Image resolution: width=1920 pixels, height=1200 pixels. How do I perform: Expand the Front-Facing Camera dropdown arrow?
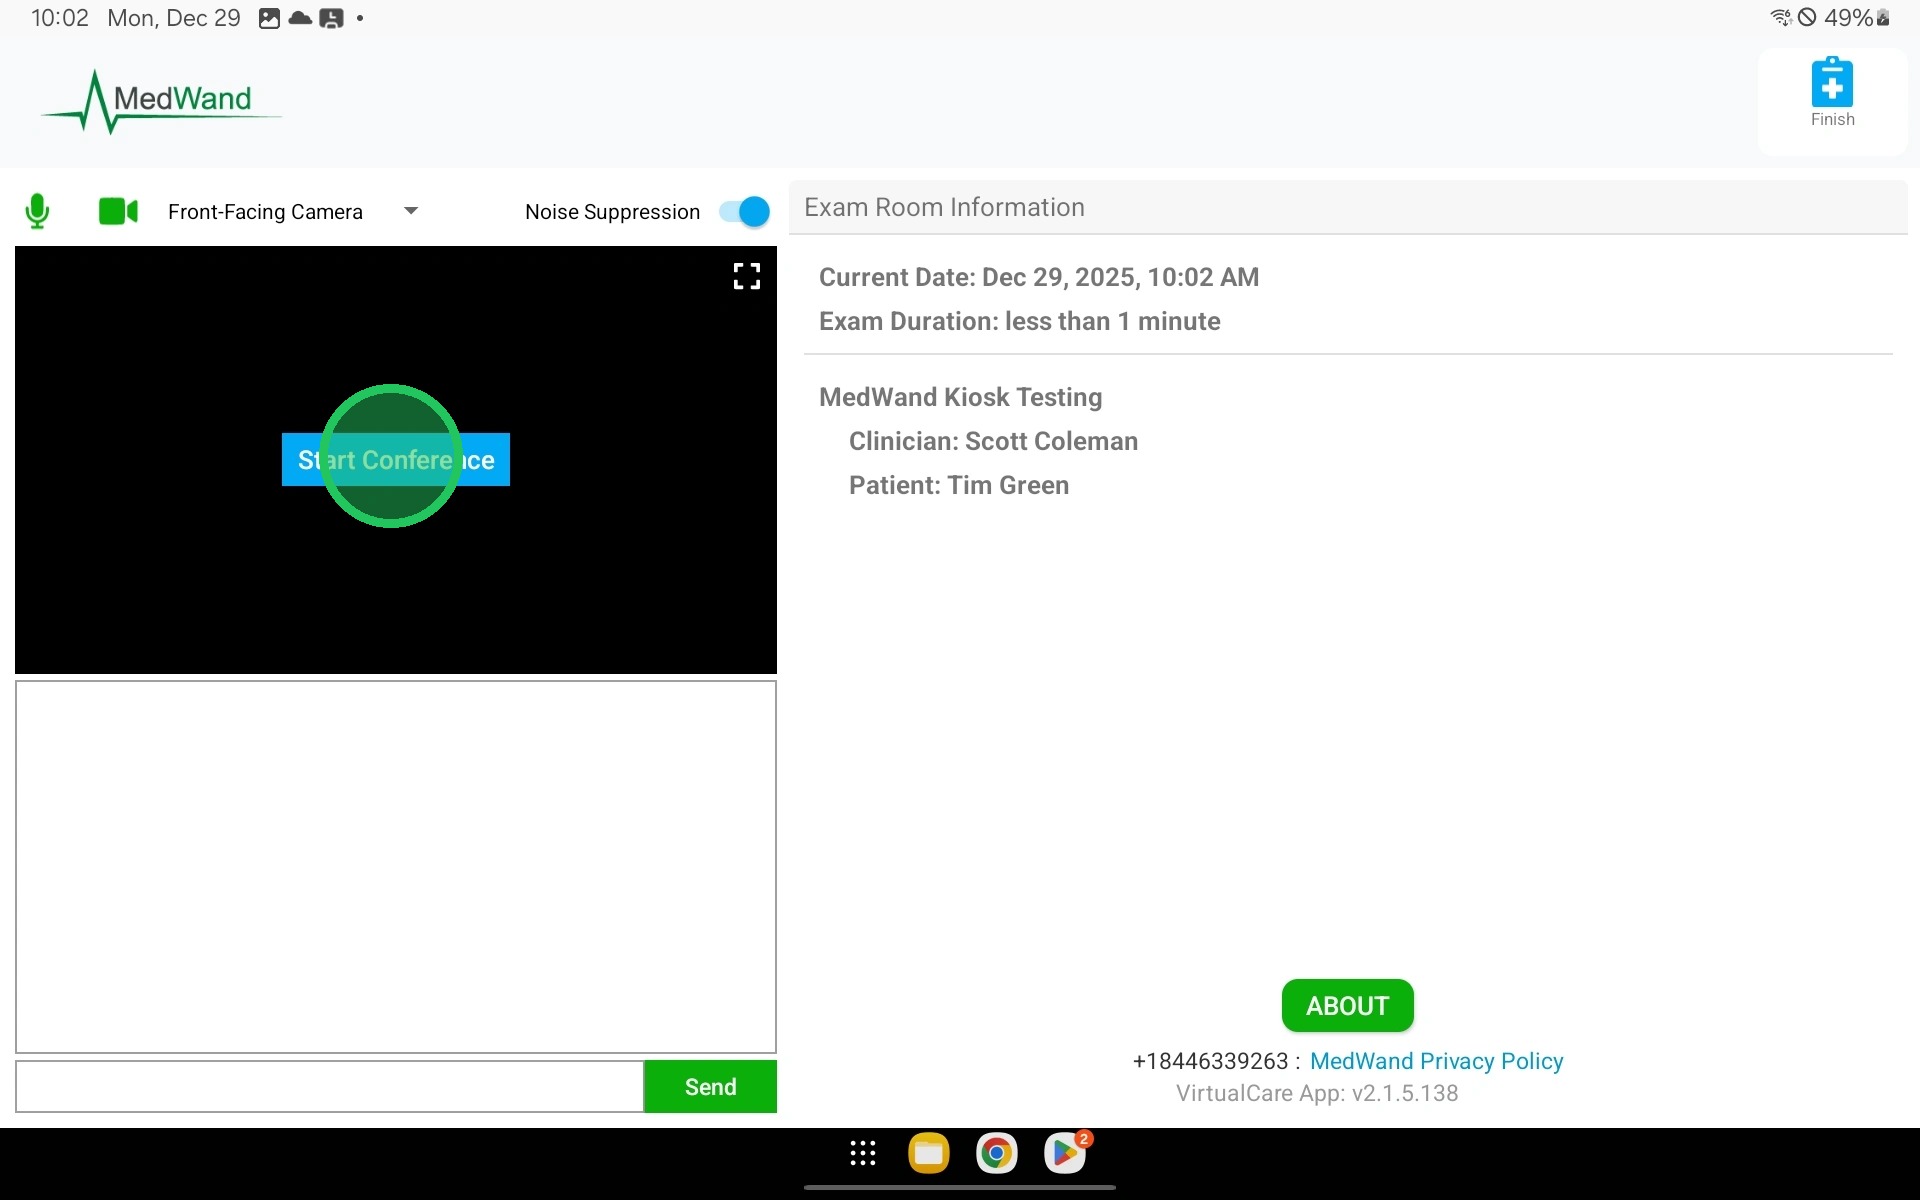(410, 211)
